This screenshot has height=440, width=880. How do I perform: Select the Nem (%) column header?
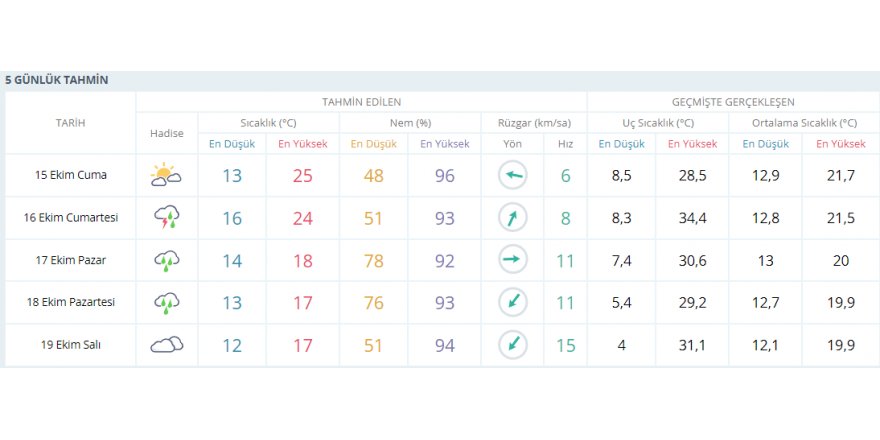tap(410, 123)
